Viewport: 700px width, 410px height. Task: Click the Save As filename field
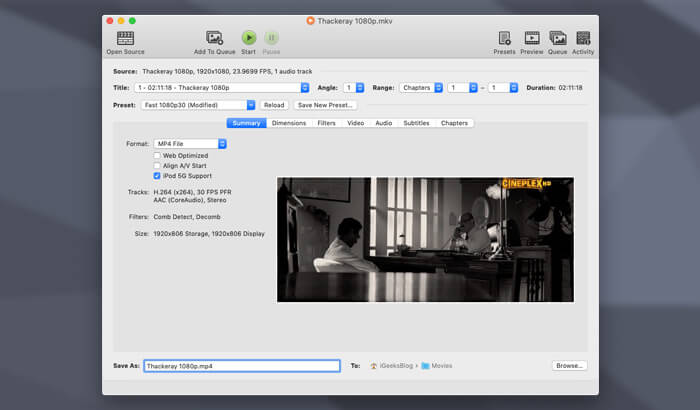point(242,366)
